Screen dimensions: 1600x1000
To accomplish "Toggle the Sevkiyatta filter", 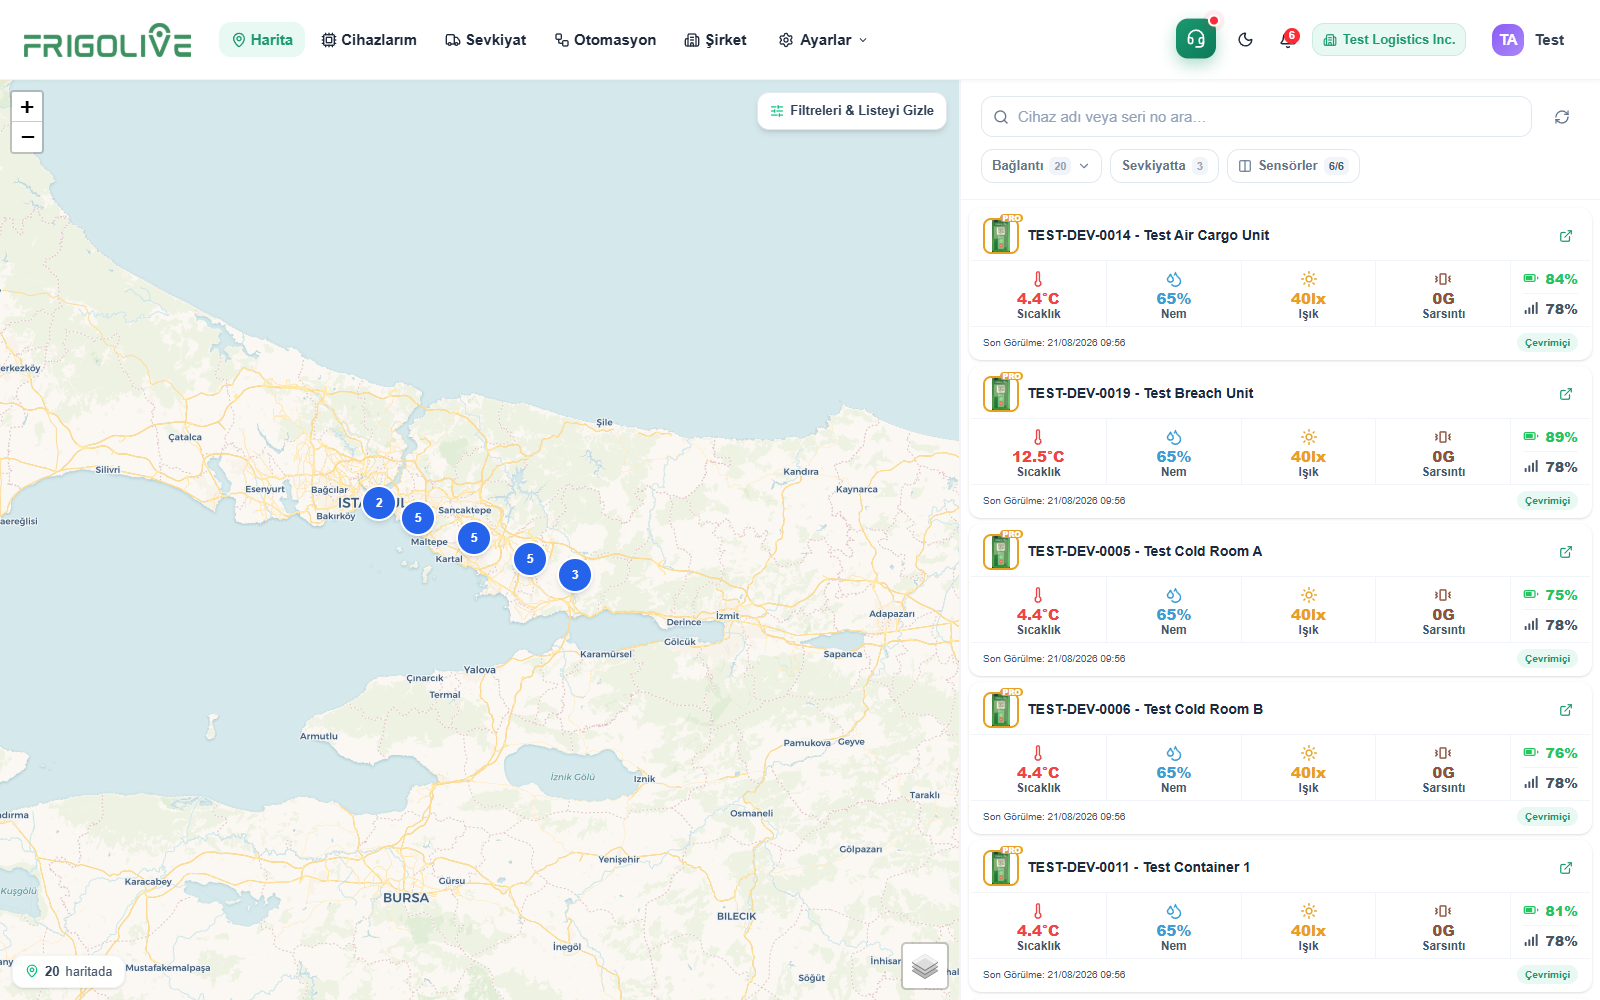I will 1164,166.
